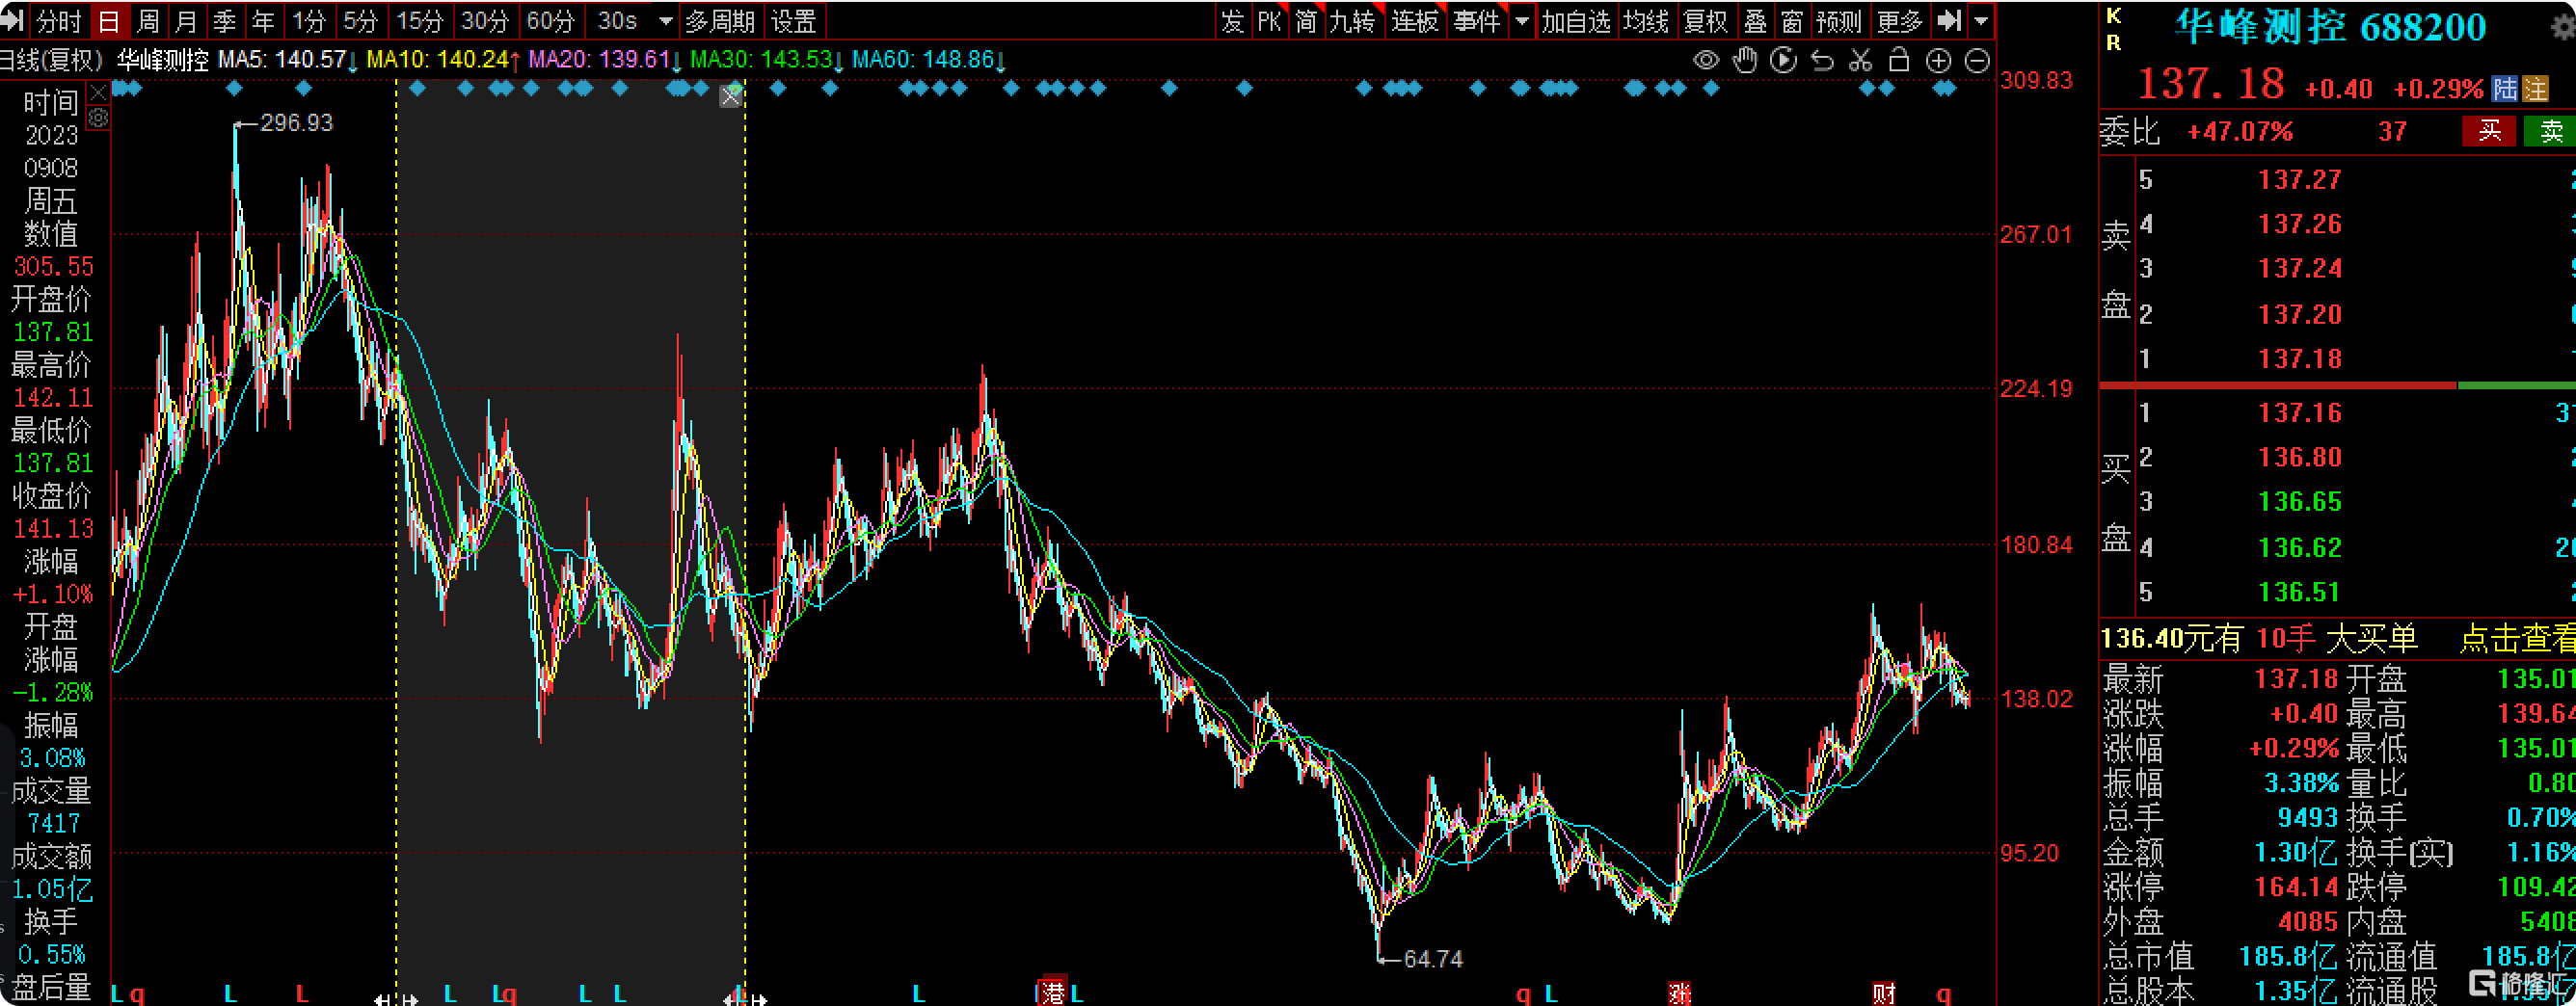Select the 季 quarterly period tab
Viewport: 2576px width, 1006px height.
(x=225, y=21)
